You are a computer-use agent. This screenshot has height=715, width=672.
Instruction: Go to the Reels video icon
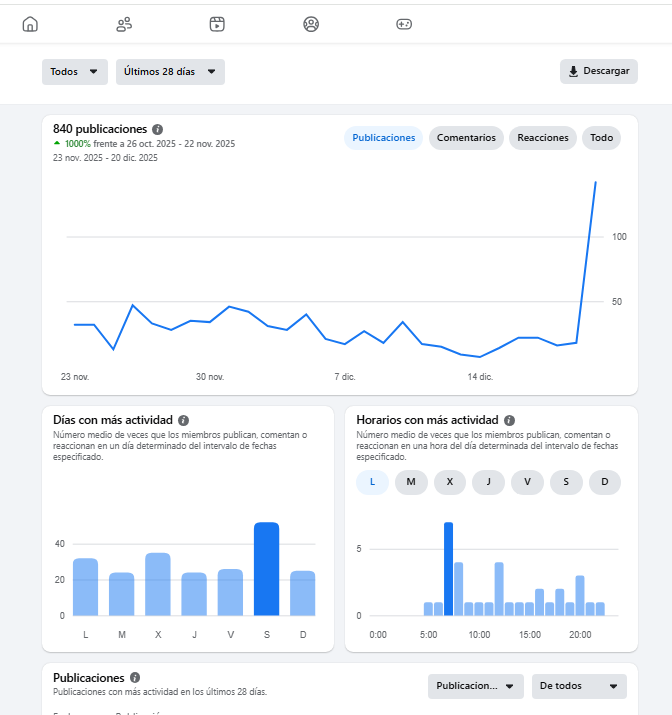pyautogui.click(x=217, y=24)
